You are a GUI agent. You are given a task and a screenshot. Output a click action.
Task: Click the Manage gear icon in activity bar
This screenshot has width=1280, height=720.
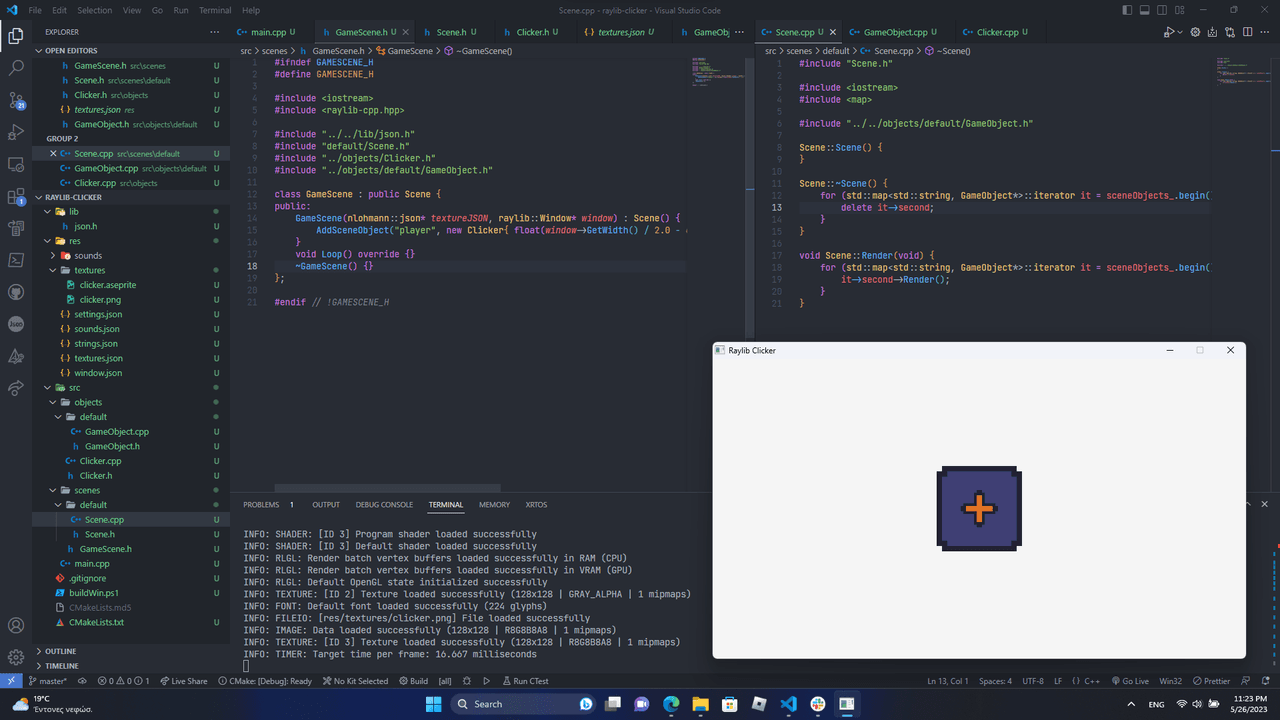click(x=16, y=657)
